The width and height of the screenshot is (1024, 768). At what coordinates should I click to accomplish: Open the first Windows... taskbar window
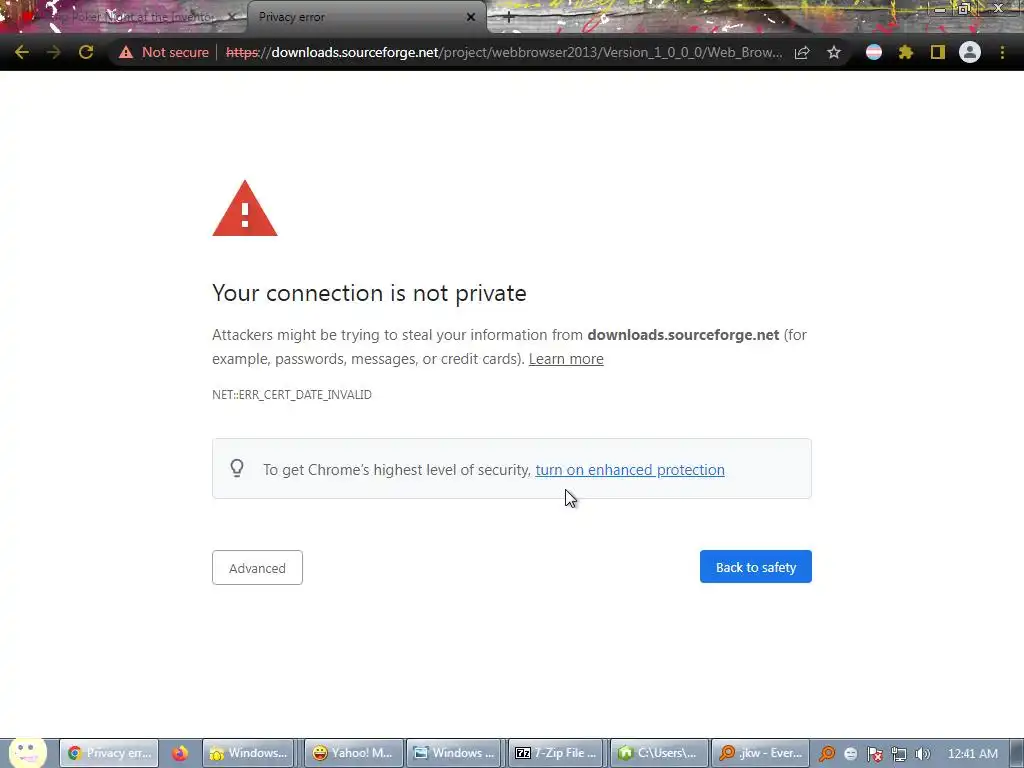coord(248,753)
